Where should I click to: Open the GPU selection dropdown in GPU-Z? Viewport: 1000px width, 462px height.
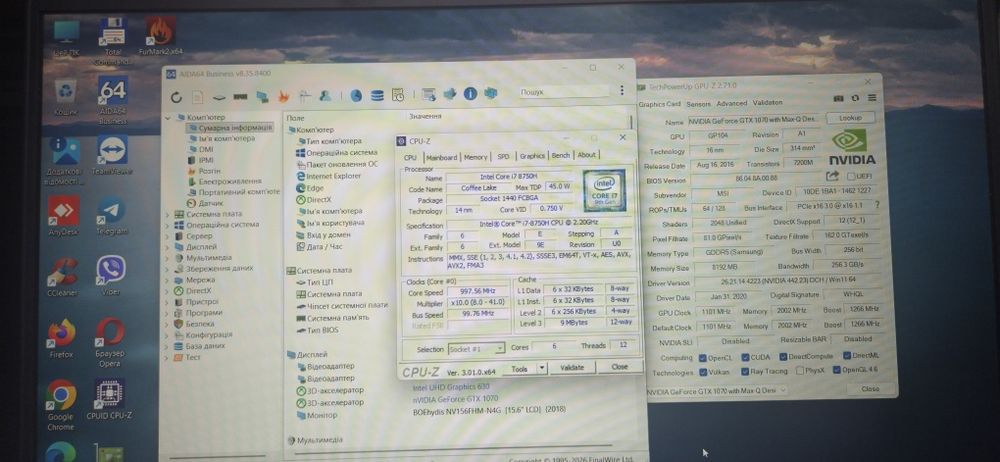pos(717,391)
